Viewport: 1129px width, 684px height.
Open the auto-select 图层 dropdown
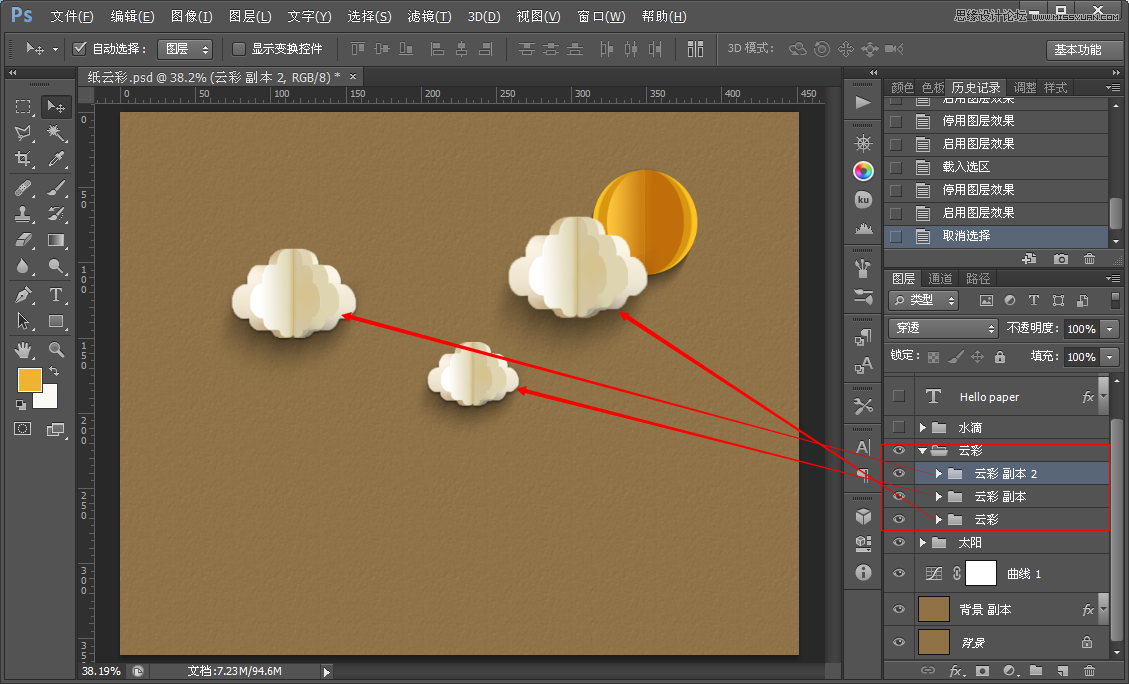[185, 49]
